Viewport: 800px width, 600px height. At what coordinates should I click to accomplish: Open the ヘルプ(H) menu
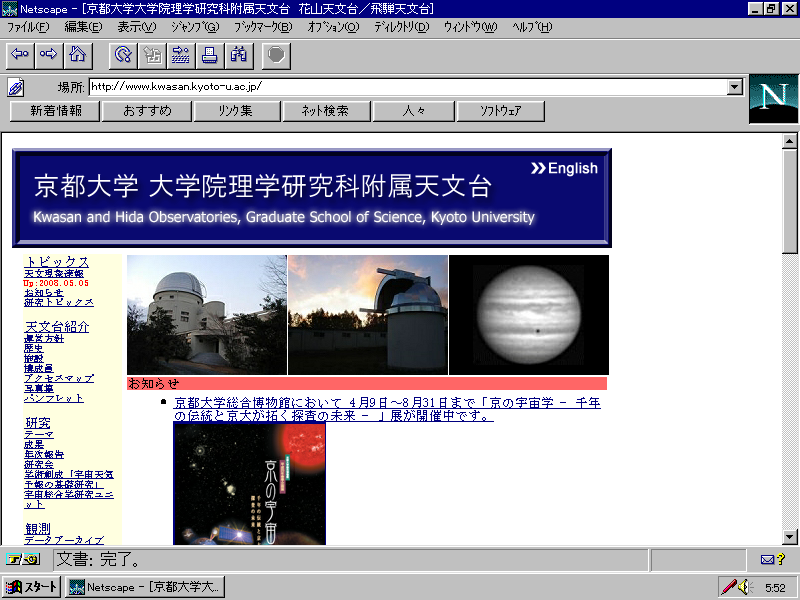(532, 27)
